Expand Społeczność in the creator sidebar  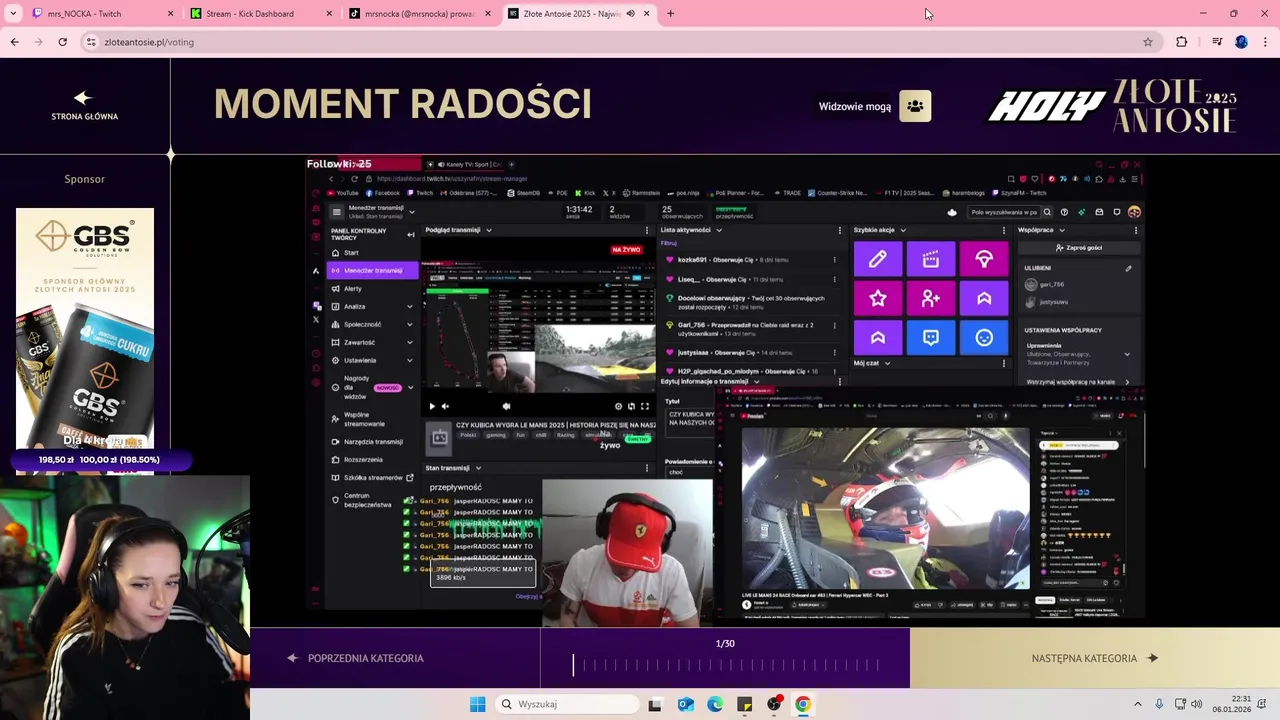point(410,324)
